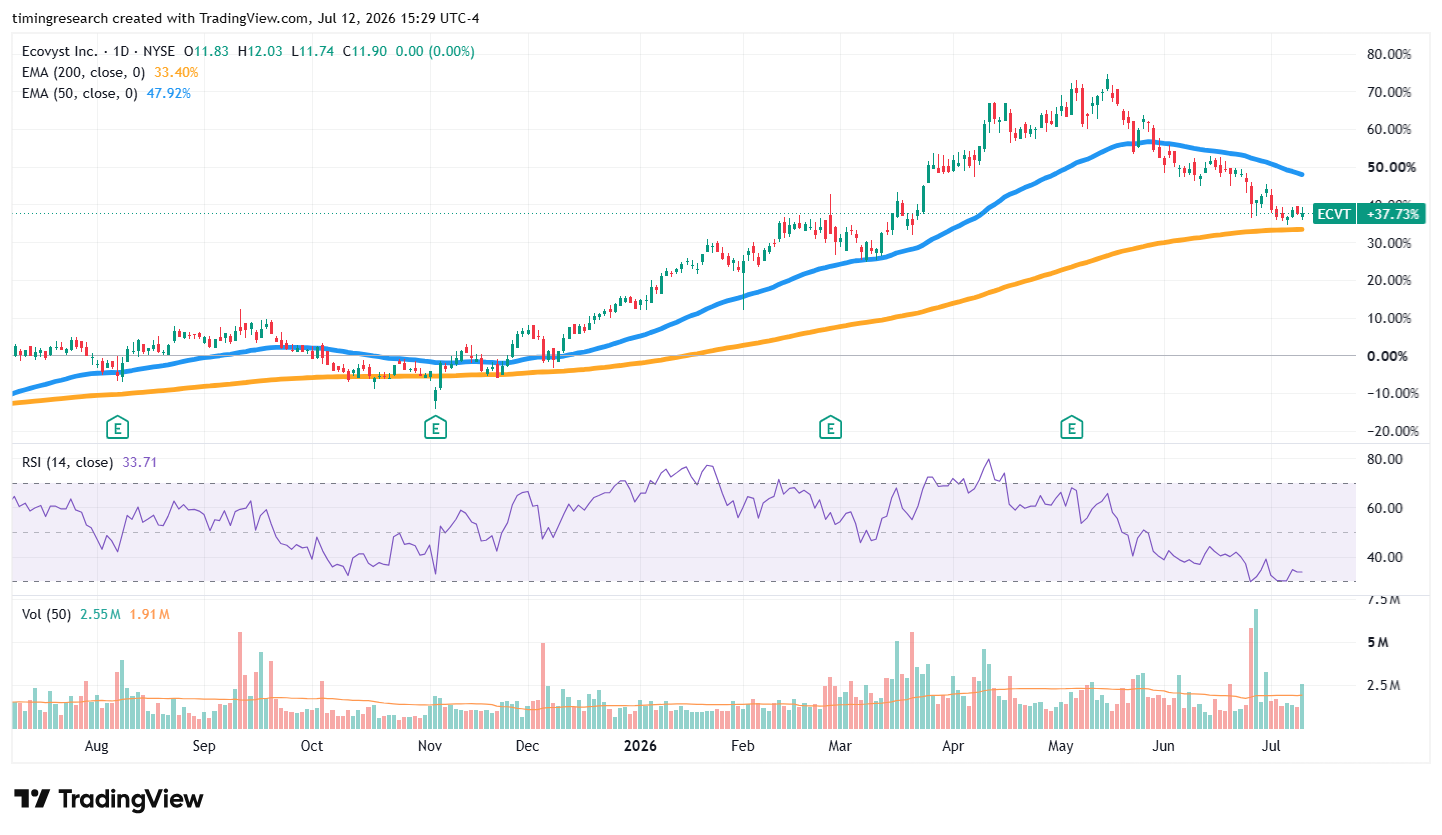Click the Mar label on the time axis
The width and height of the screenshot is (1442, 835).
840,746
